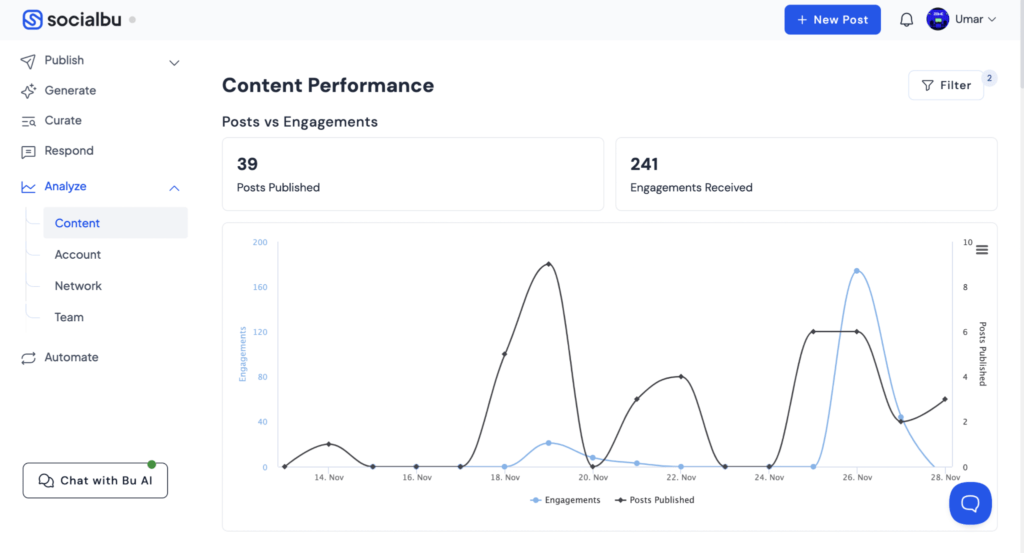Go to the Network analytics page
This screenshot has width=1024, height=553.
point(78,286)
